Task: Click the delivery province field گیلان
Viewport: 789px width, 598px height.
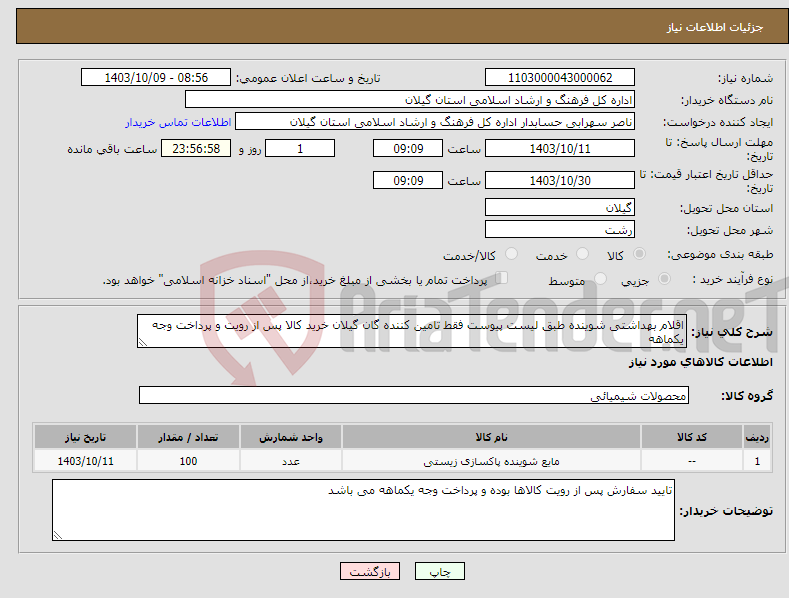Action: (560, 207)
